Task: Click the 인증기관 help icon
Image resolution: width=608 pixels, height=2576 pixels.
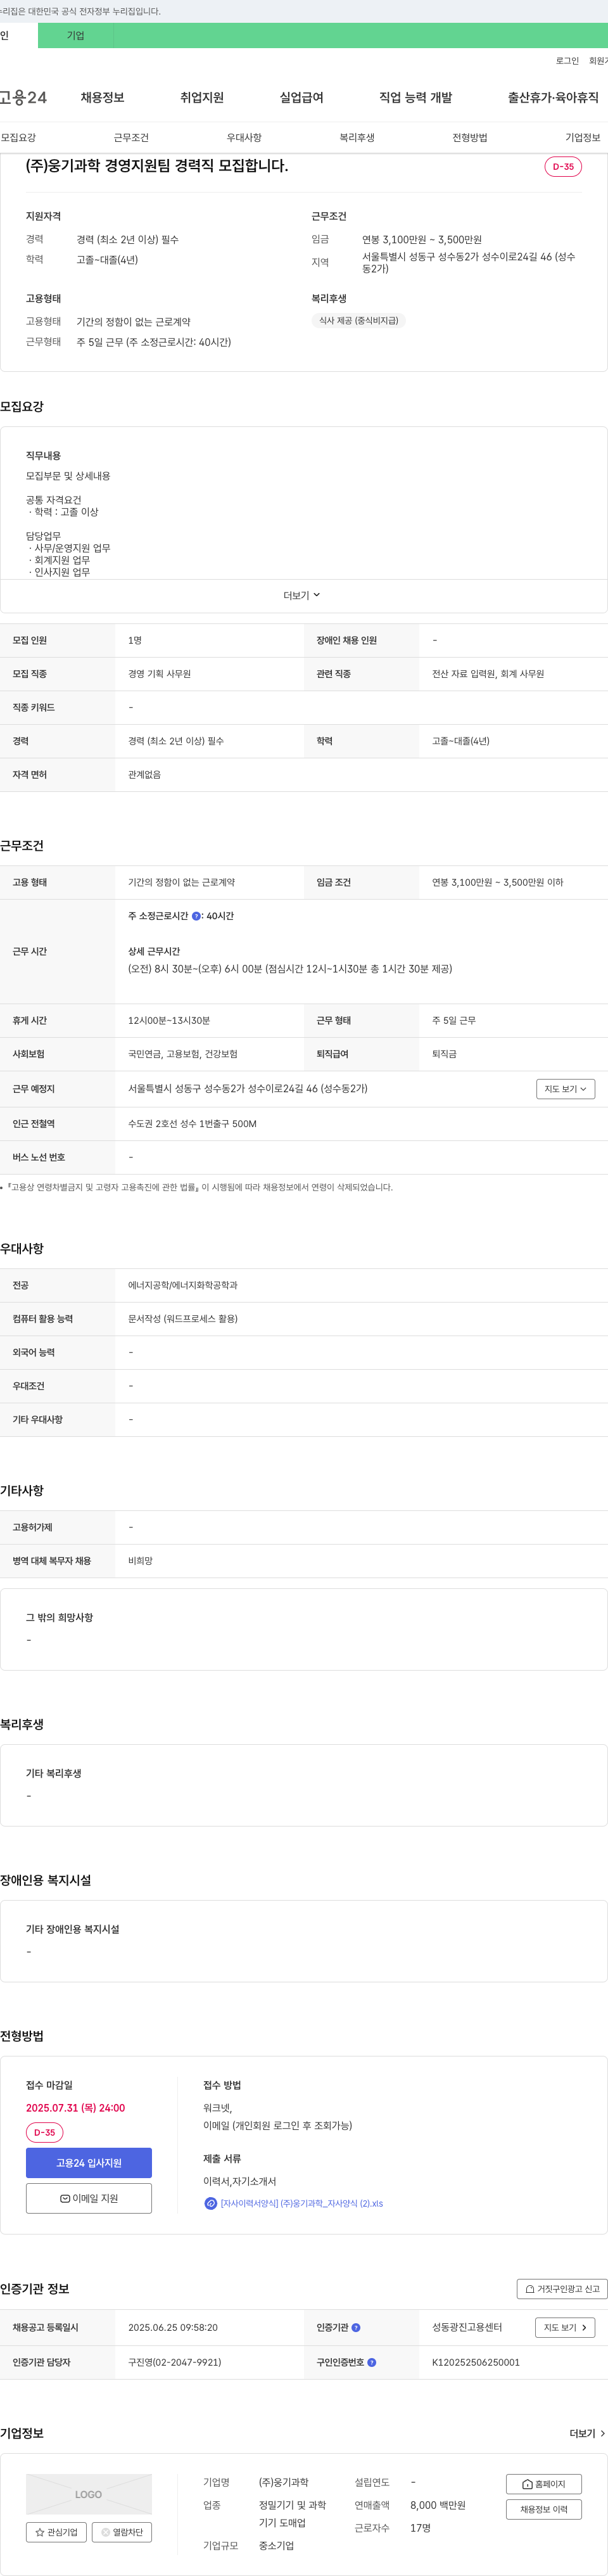Action: point(356,2327)
